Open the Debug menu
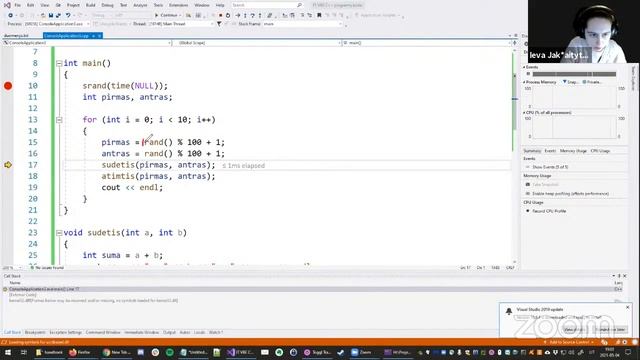This screenshot has width=640, height=360. [107, 5]
